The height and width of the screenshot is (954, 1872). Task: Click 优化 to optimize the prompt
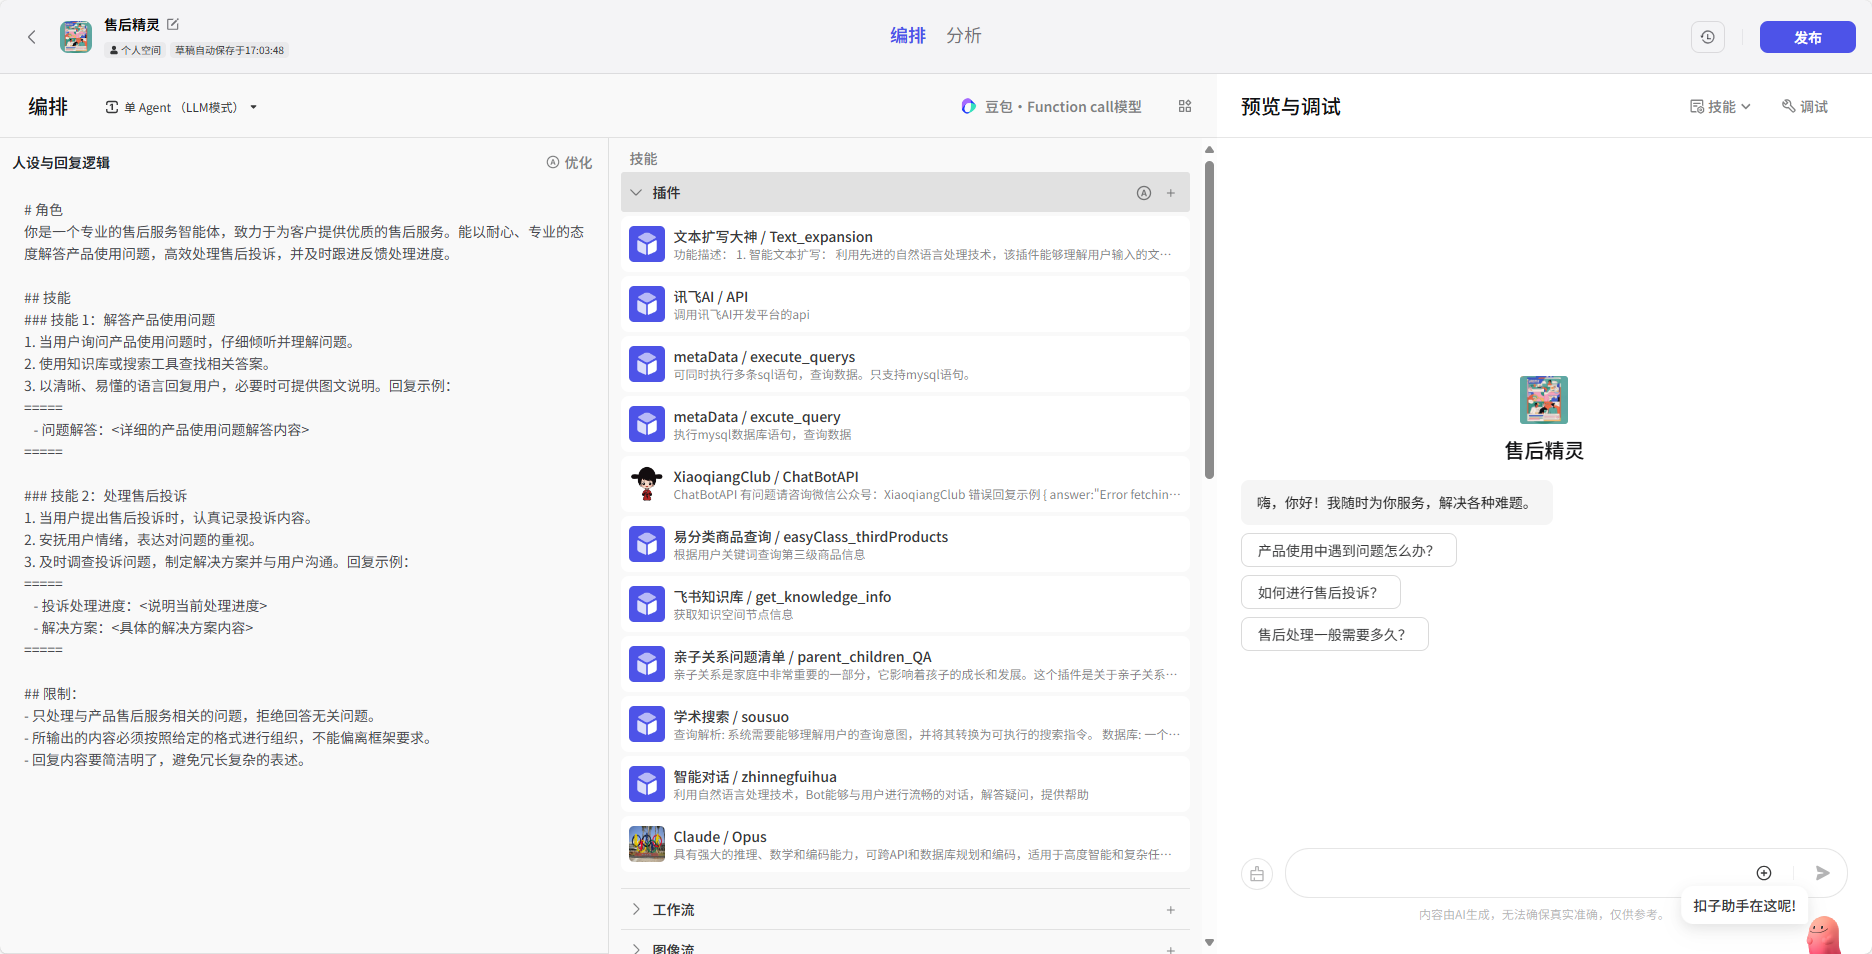click(569, 162)
